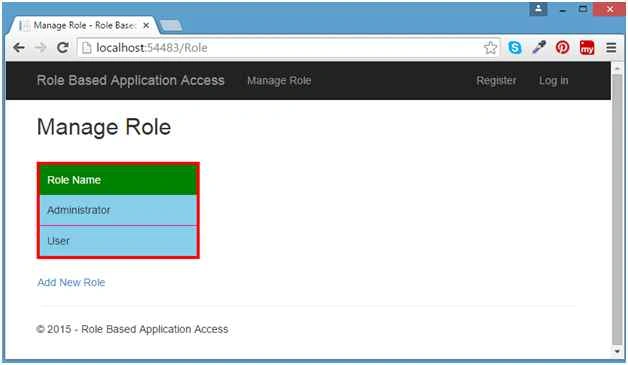Click the vertical scrollbar up arrow
This screenshot has width=628, height=365.
617,69
